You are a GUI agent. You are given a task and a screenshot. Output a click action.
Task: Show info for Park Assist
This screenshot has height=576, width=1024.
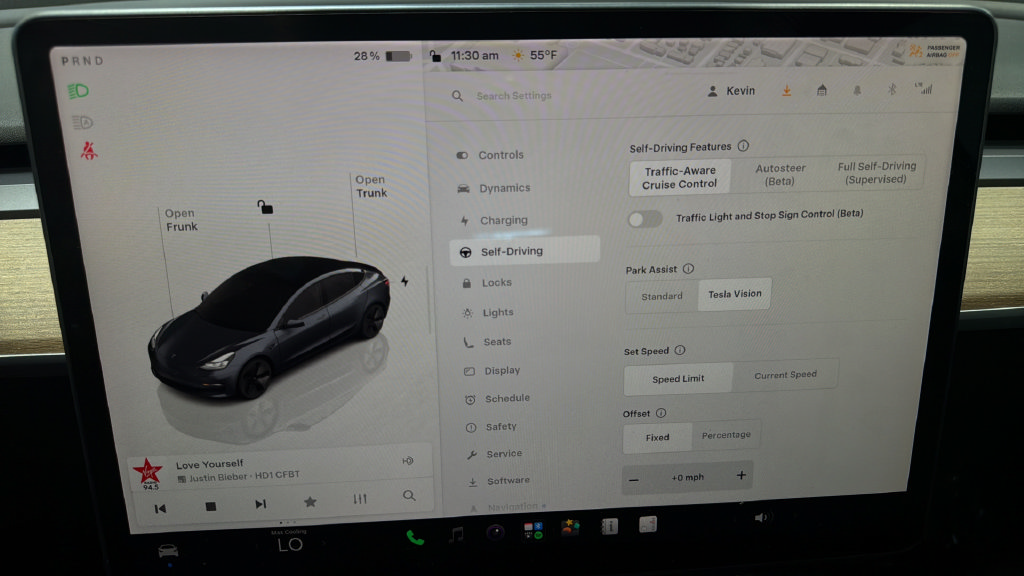[688, 268]
